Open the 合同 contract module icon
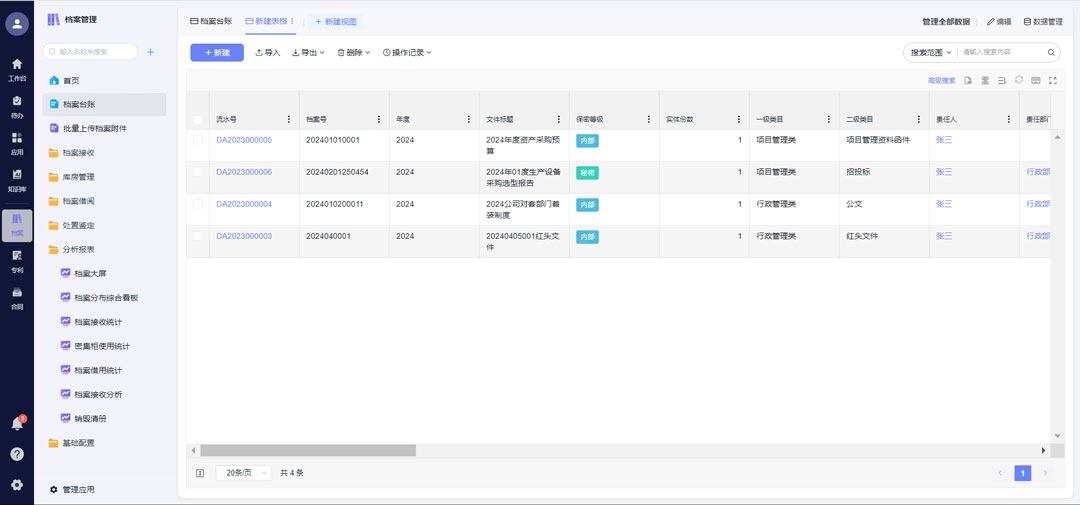The height and width of the screenshot is (505, 1080). point(17,296)
